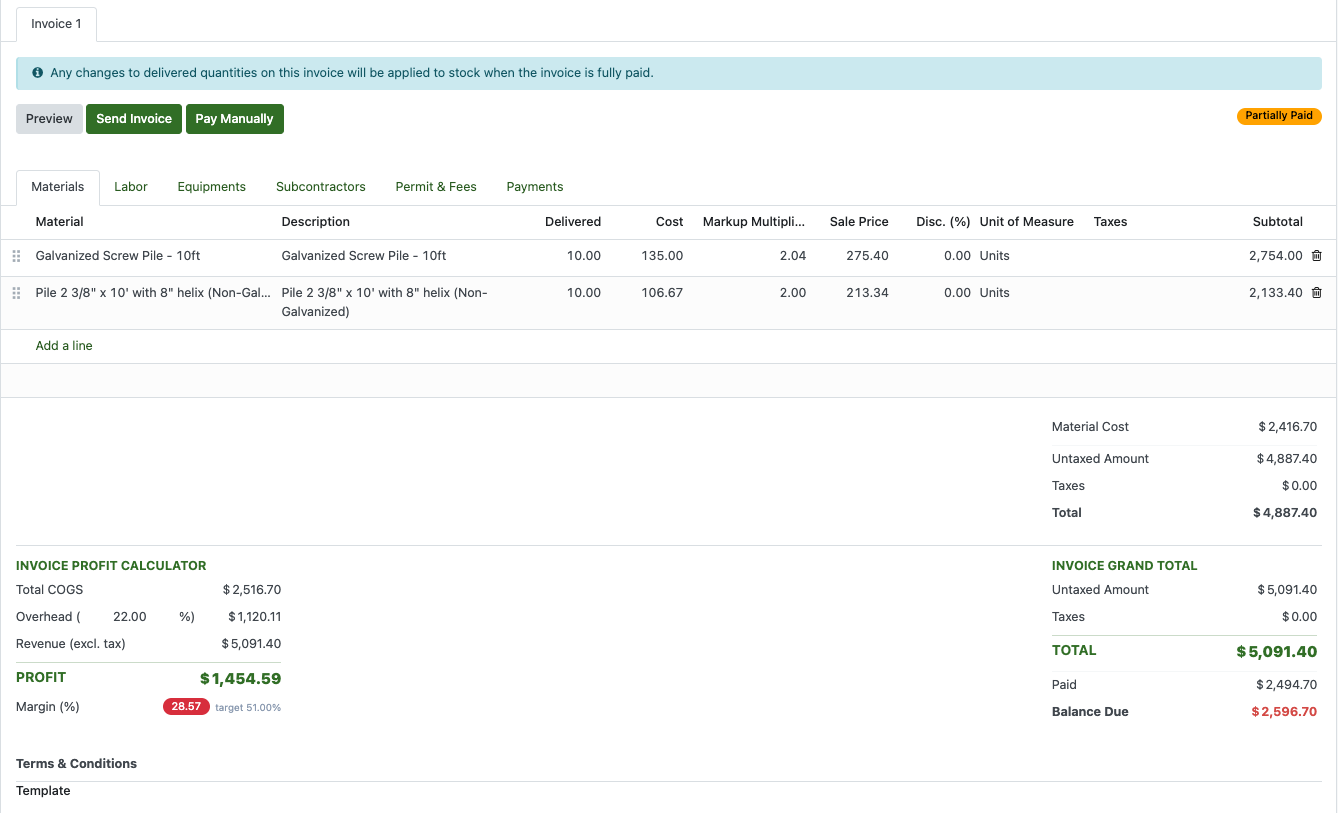Add a line to materials
Viewport: 1338px width, 813px height.
coord(64,346)
